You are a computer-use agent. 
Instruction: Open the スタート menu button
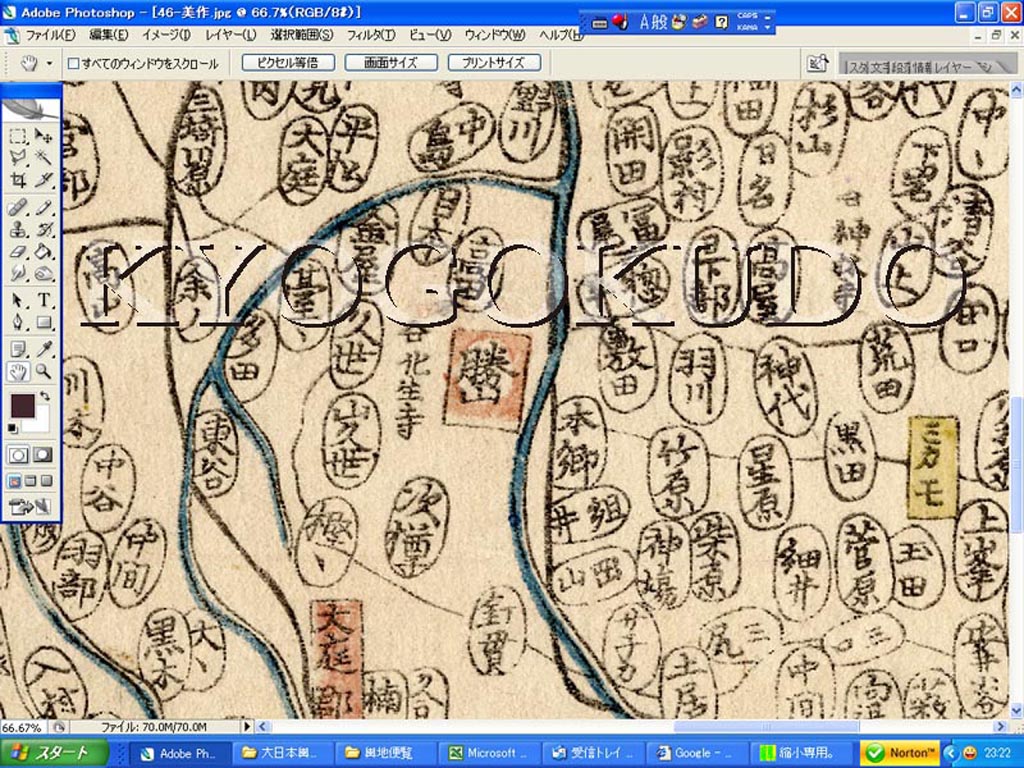54,752
